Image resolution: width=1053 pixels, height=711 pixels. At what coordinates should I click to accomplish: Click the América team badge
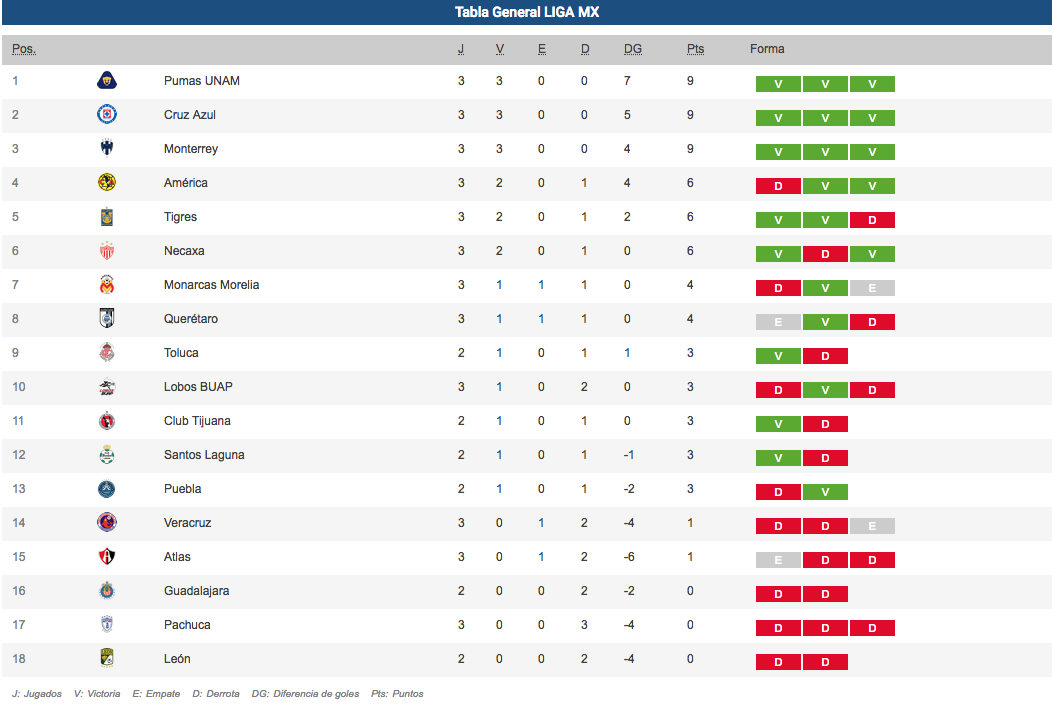106,183
